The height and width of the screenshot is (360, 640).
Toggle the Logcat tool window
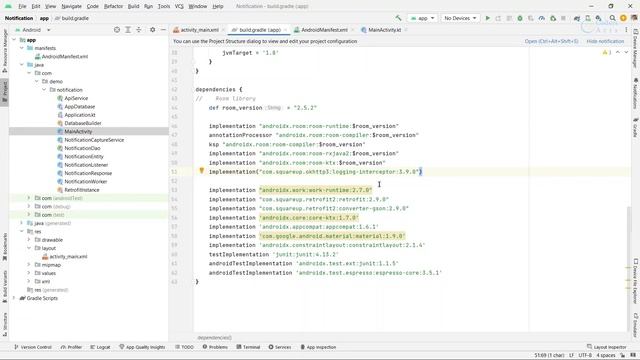click(100, 347)
